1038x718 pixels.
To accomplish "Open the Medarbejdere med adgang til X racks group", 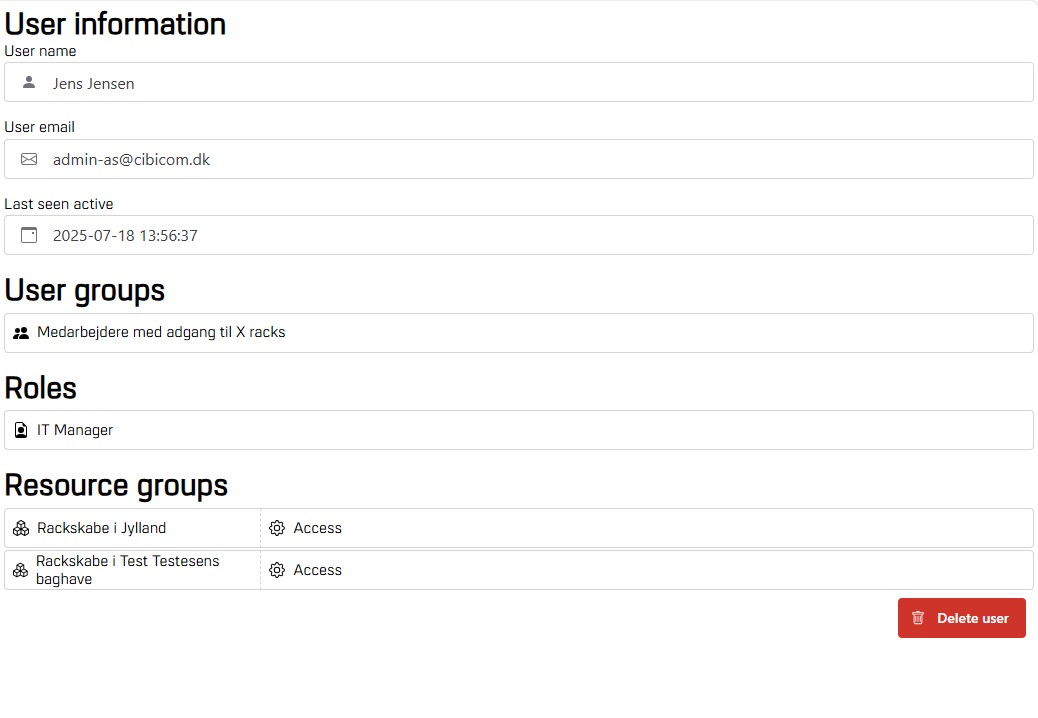I will pyautogui.click(x=161, y=332).
